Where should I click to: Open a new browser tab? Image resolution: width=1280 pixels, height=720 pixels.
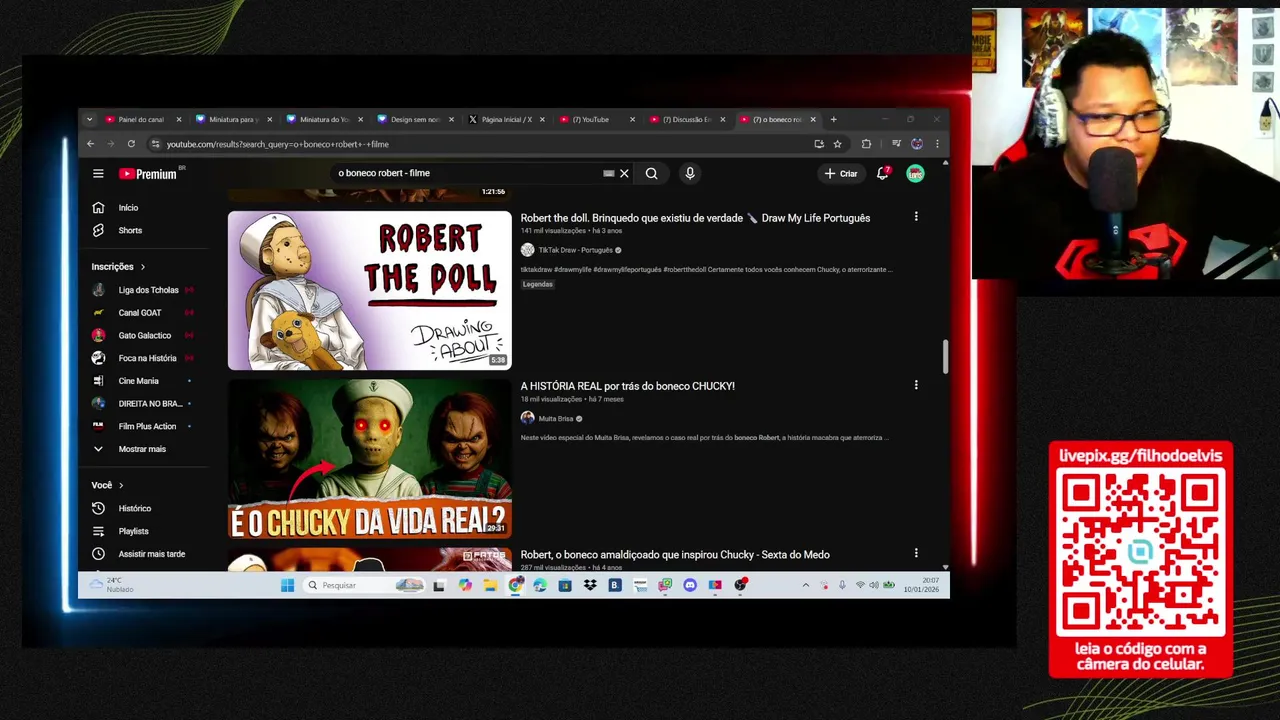tap(833, 119)
